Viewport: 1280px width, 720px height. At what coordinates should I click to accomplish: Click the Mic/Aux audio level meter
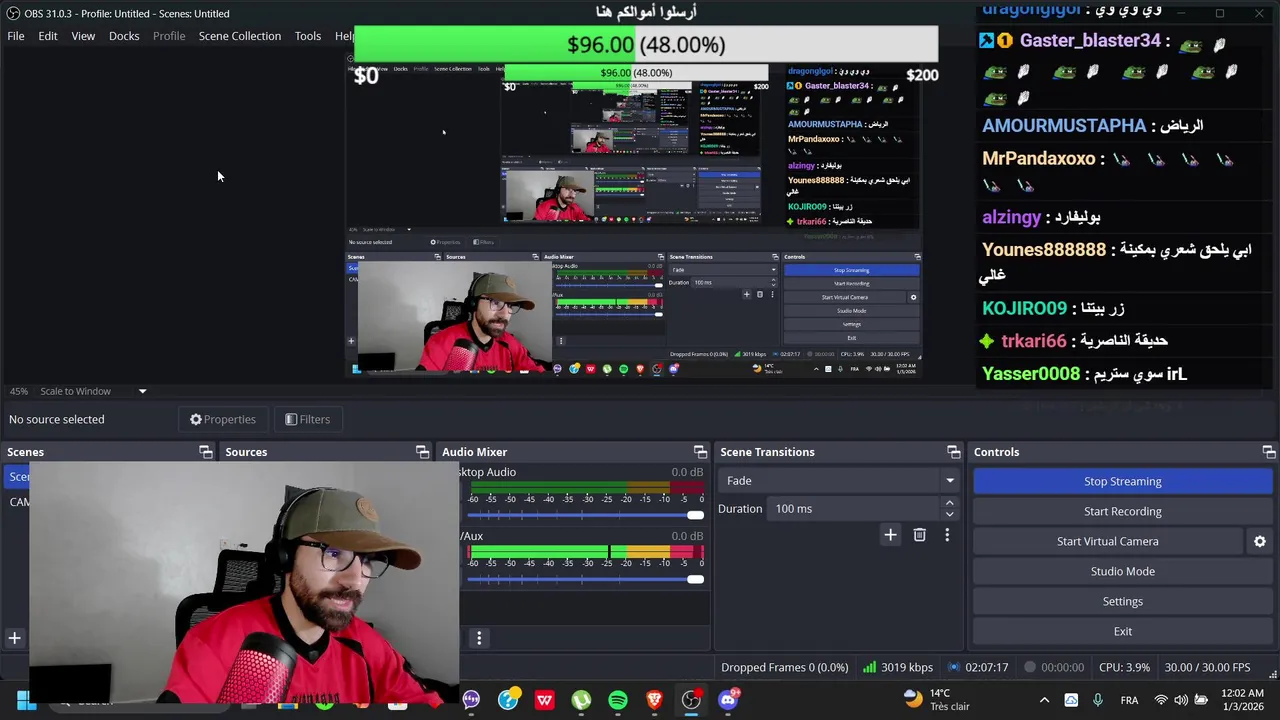[x=586, y=552]
